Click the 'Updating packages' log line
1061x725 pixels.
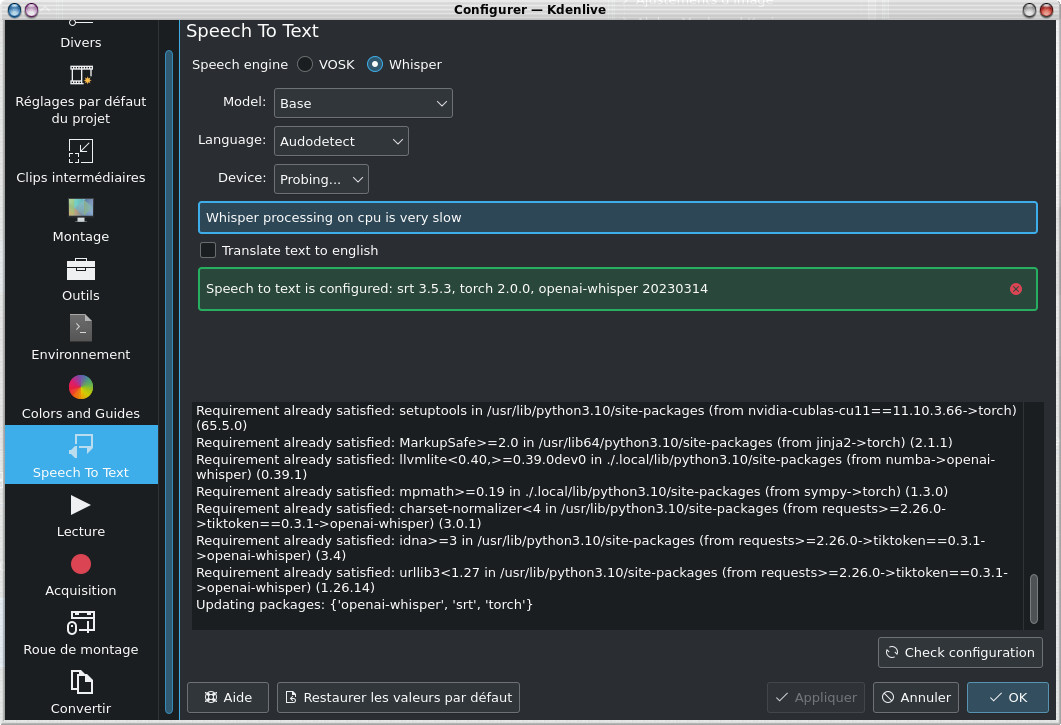[364, 605]
